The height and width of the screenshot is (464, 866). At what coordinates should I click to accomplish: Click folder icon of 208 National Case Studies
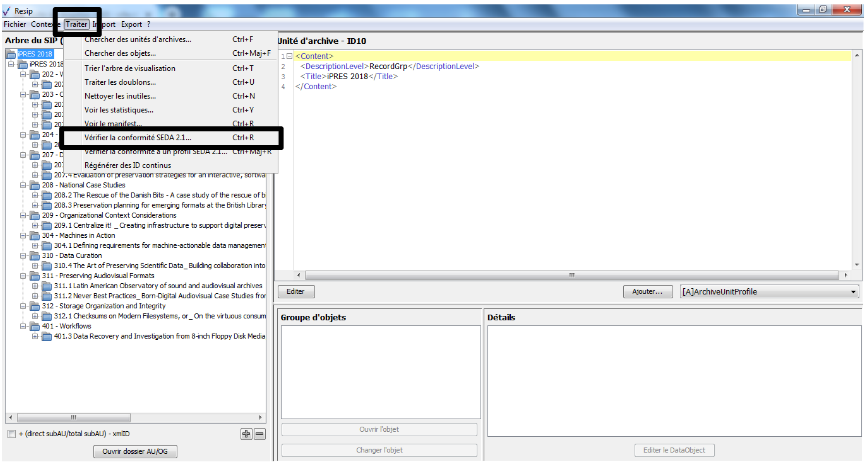[x=35, y=185]
